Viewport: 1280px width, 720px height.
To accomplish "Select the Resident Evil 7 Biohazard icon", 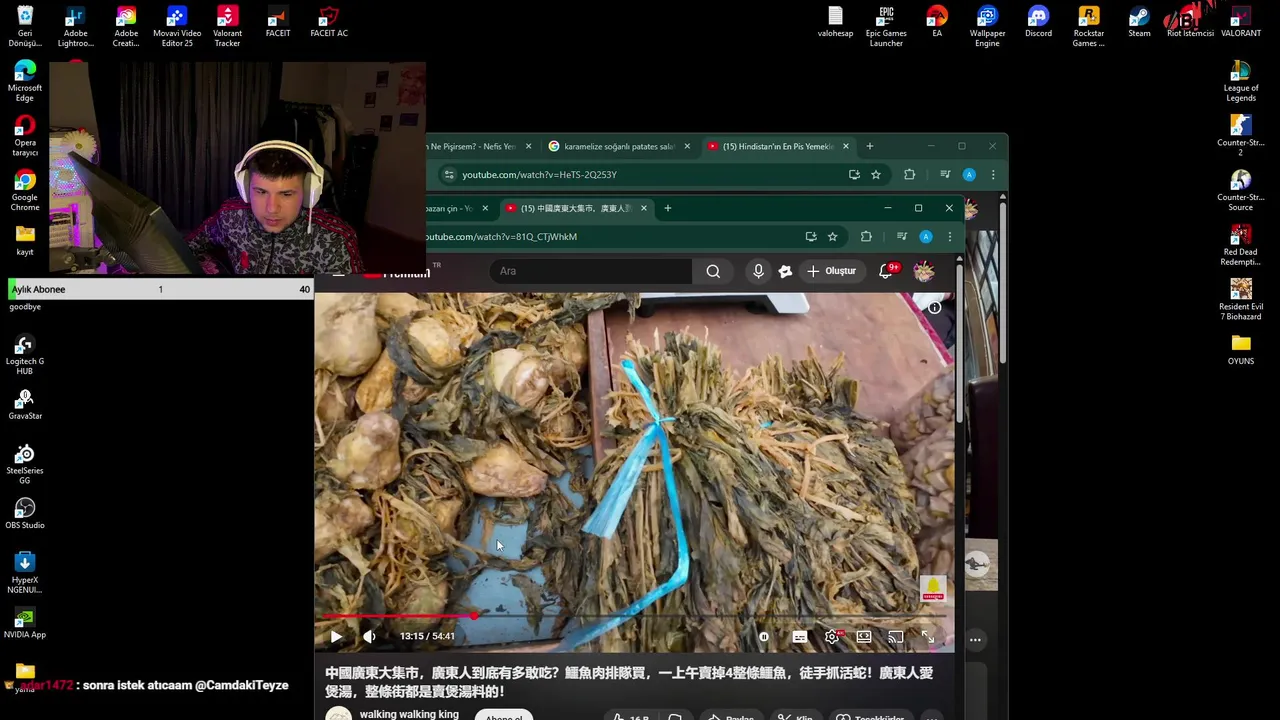I will click(x=1241, y=299).
